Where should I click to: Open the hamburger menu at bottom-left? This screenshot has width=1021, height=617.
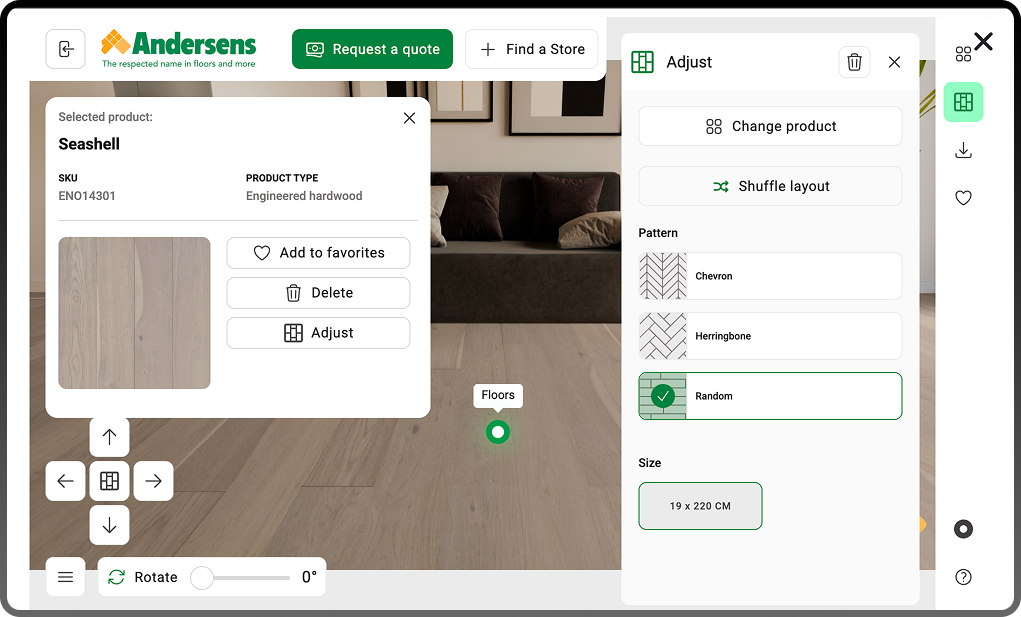65,577
